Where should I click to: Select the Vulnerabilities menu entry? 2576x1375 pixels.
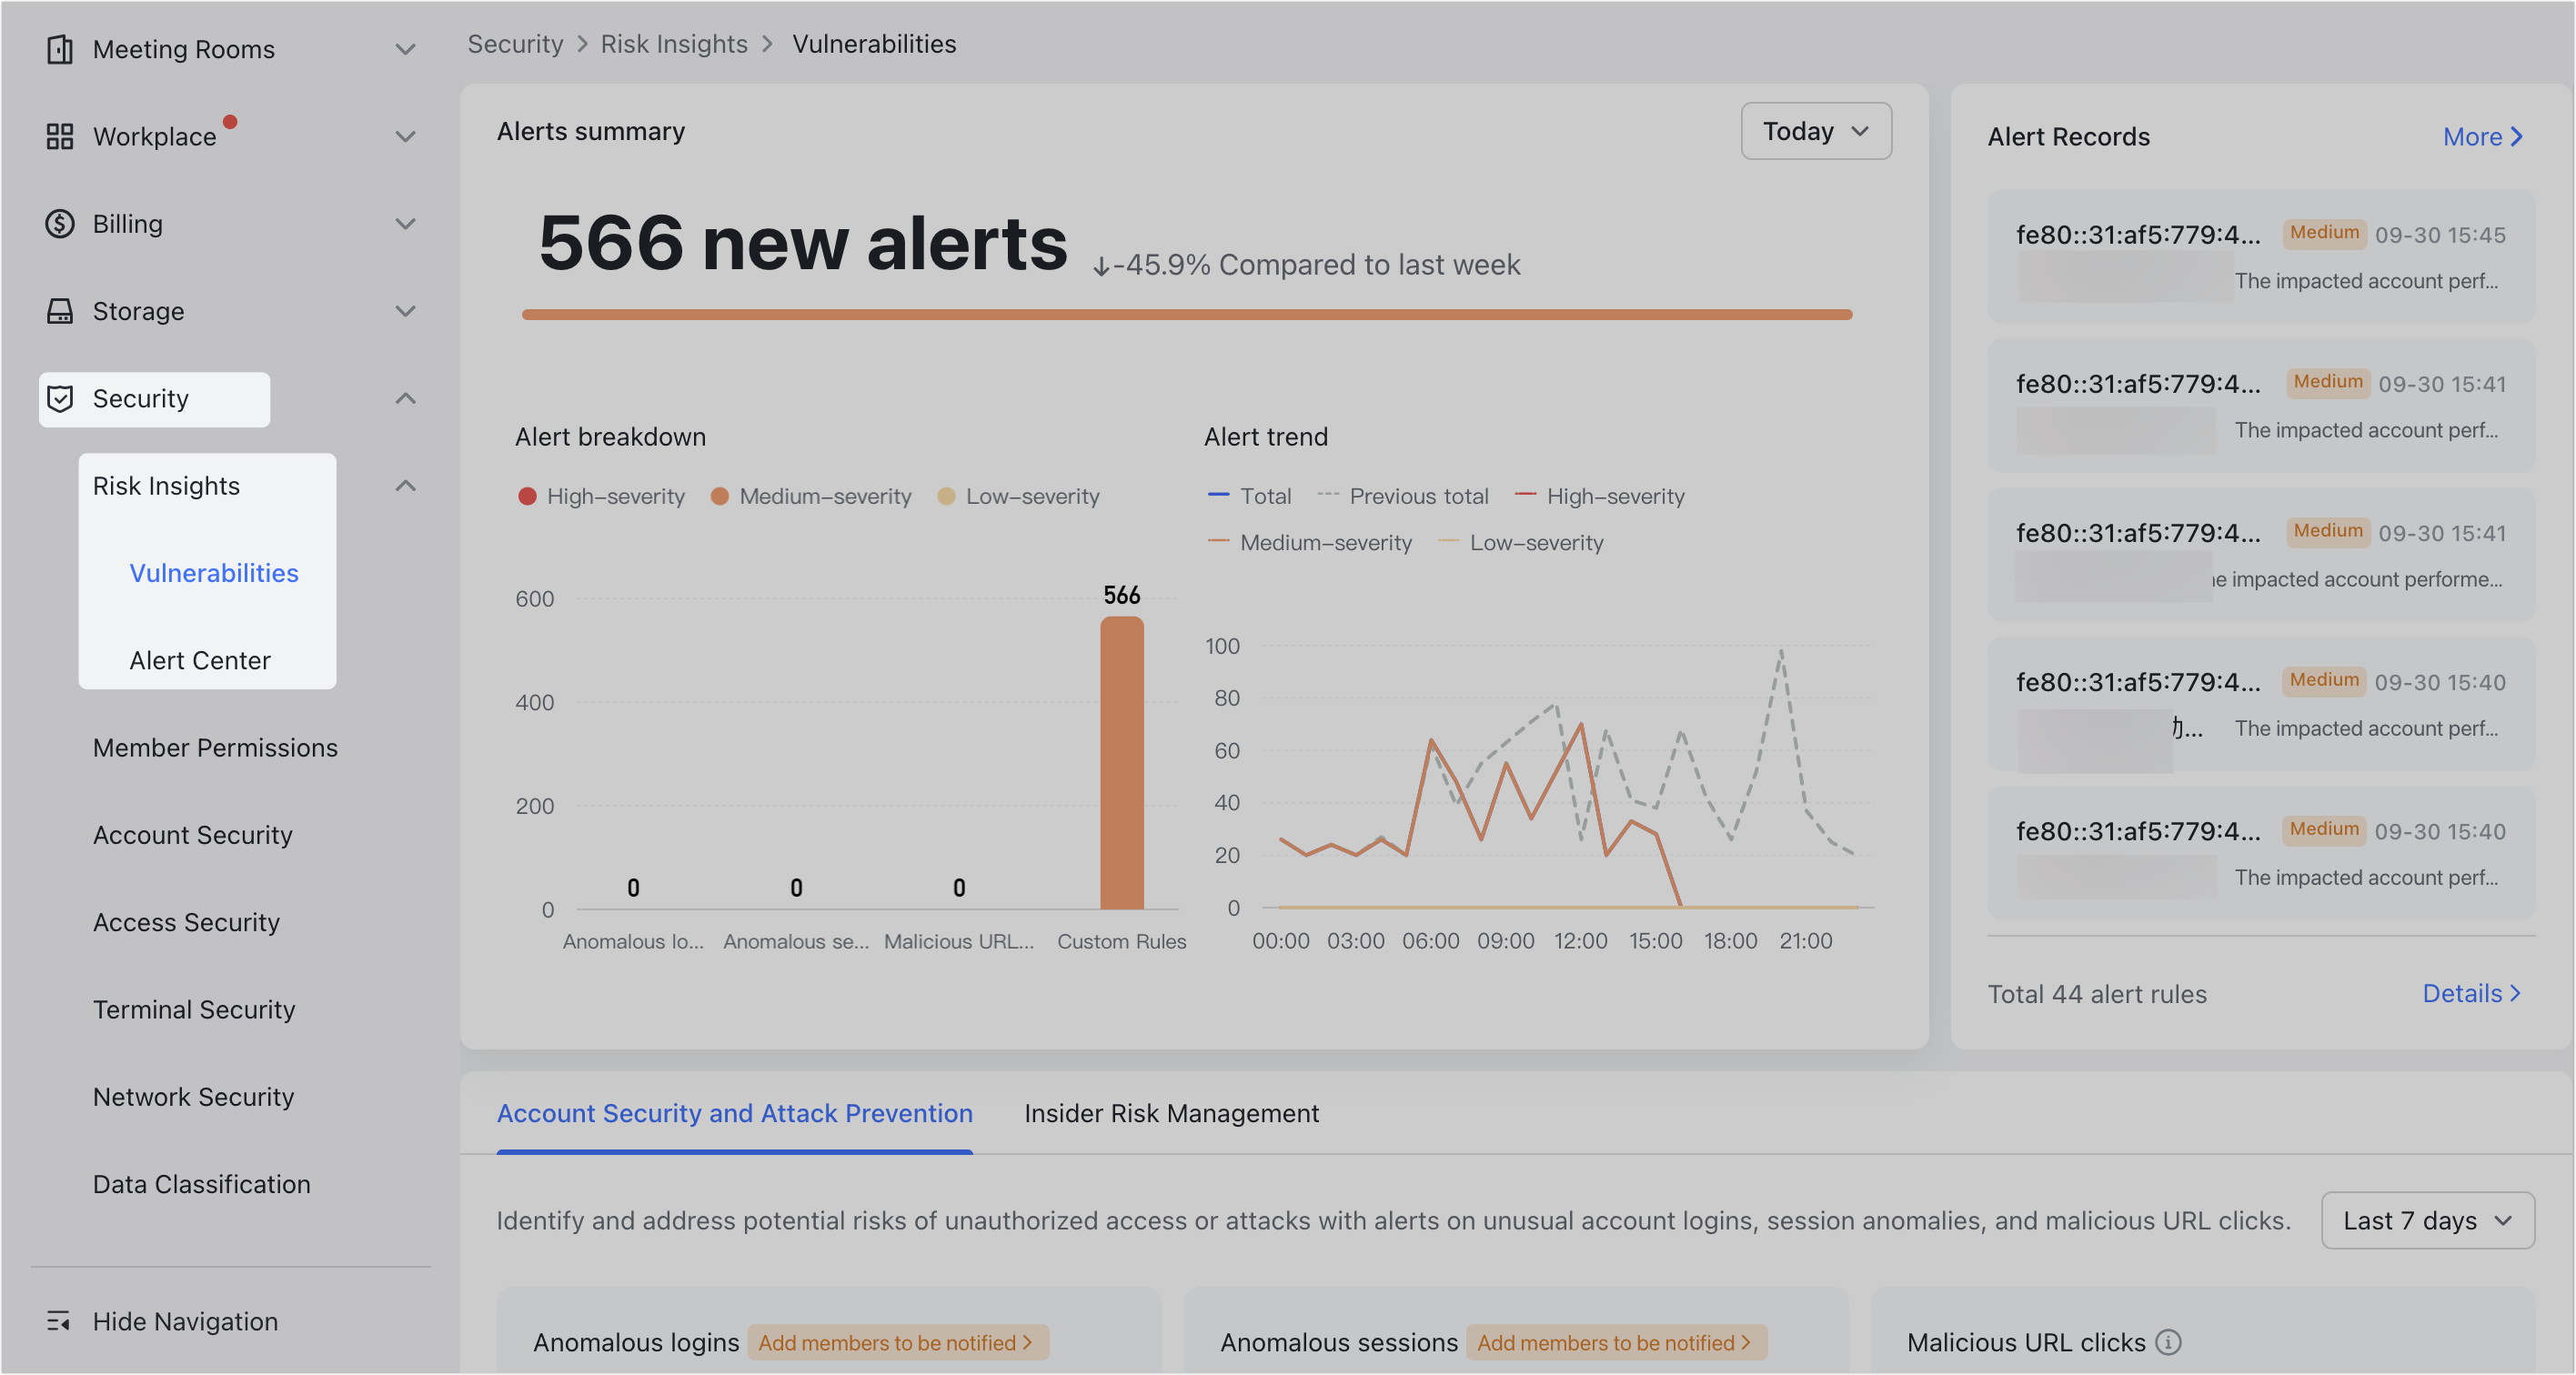[x=213, y=573]
